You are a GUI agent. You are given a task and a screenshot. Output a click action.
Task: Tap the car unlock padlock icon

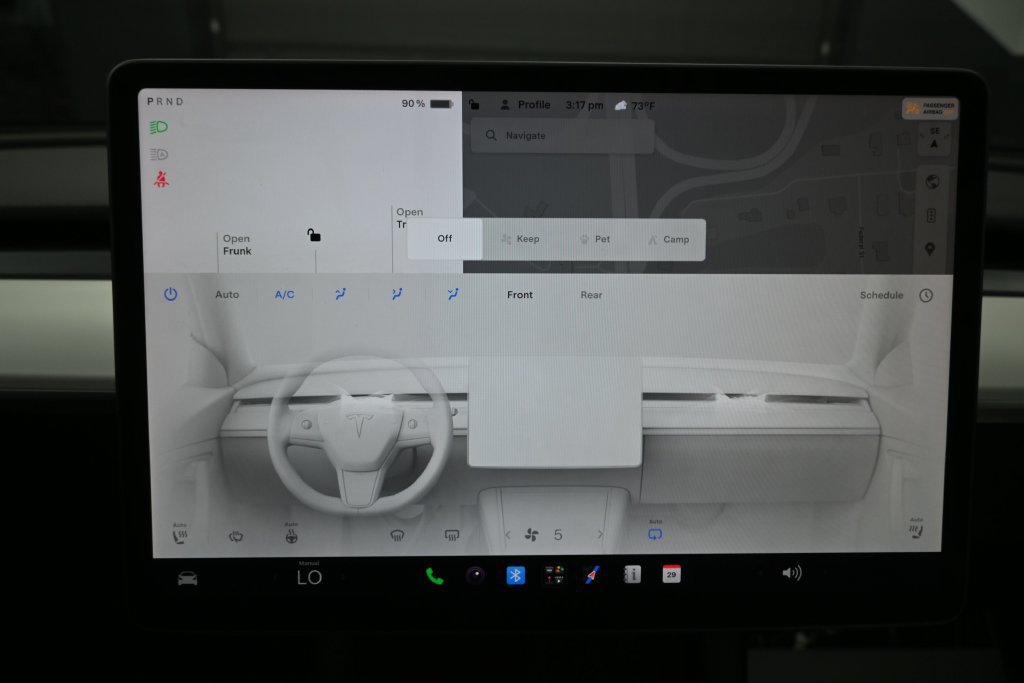point(314,235)
